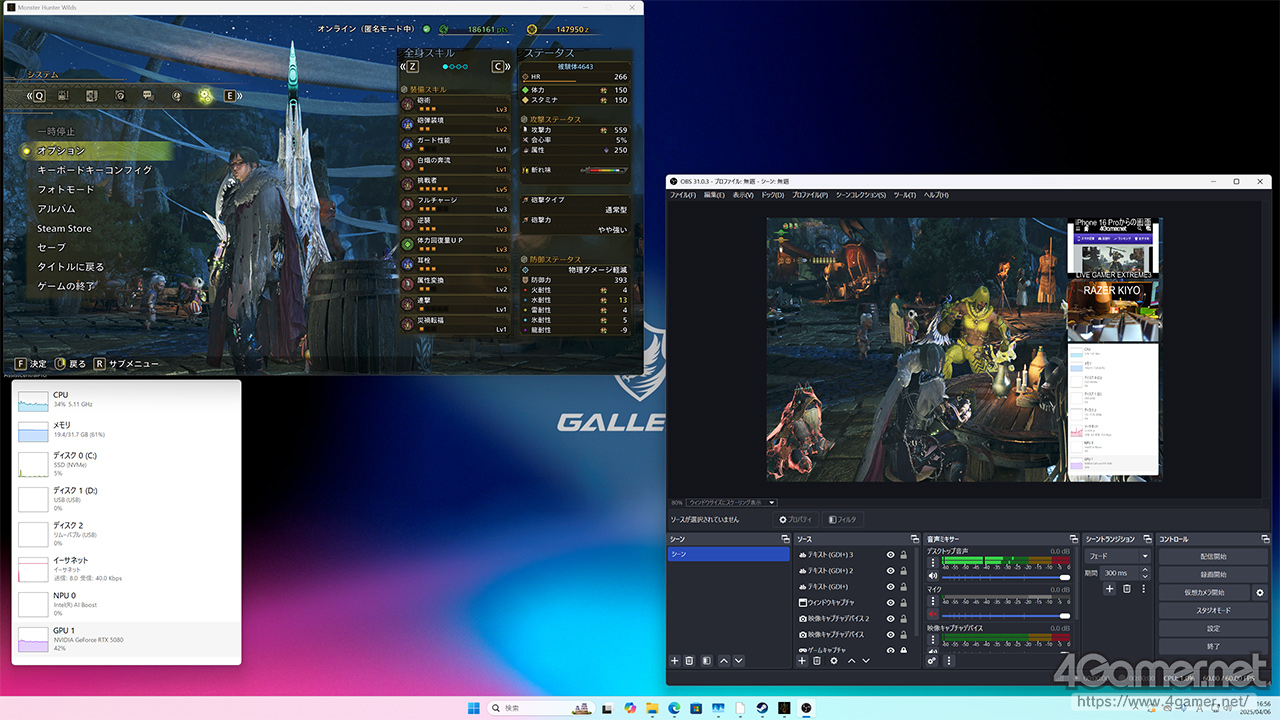The image size is (1280, 720).
Task: Open the preview scaling dropdown
Action: click(731, 502)
